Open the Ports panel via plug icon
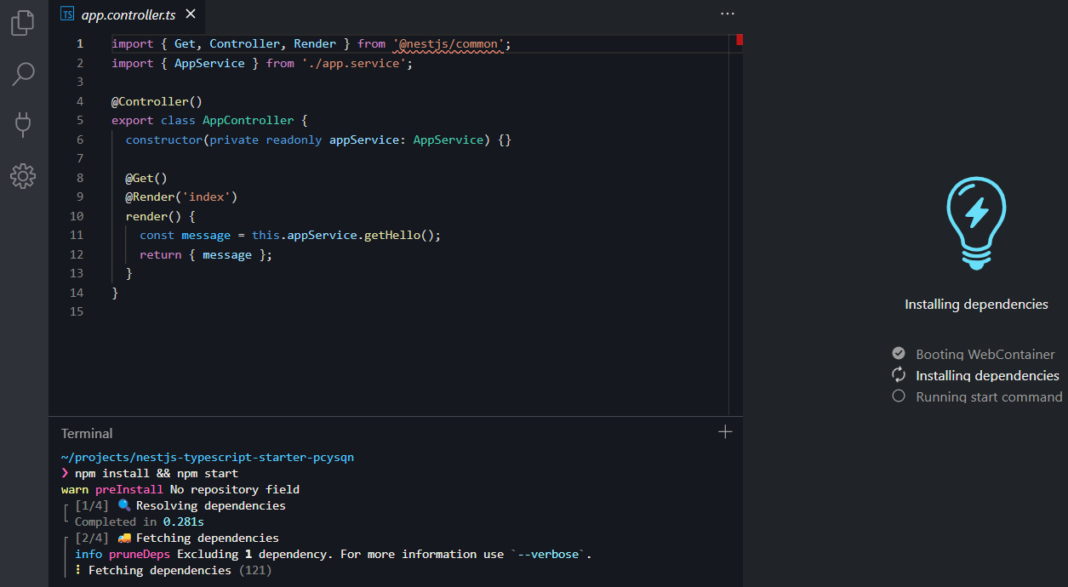The height and width of the screenshot is (587, 1068). (21, 124)
